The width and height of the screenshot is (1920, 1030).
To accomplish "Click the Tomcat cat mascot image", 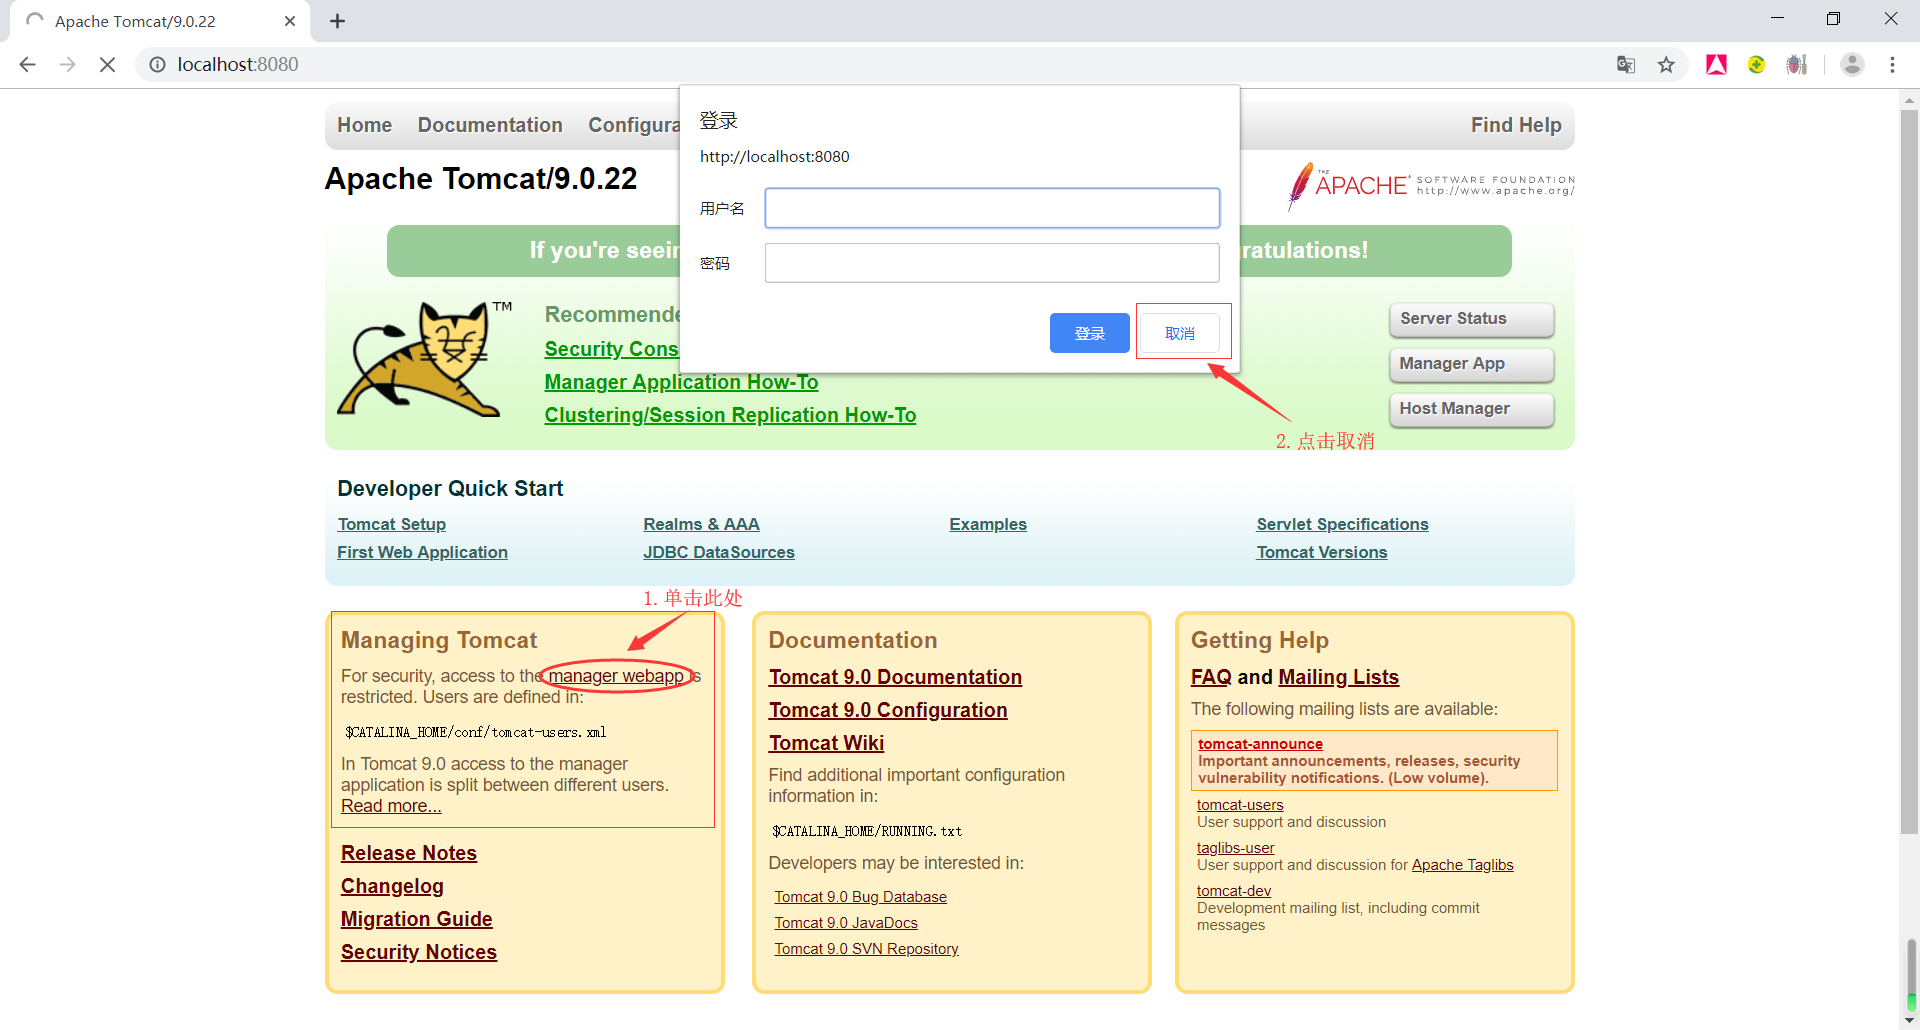I will (424, 358).
